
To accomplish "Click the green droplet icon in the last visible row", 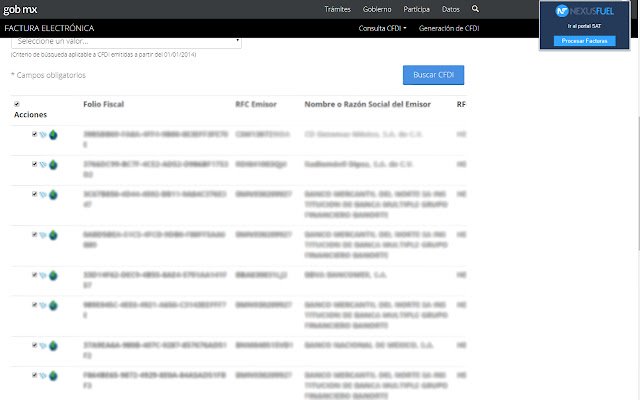I will click(x=53, y=376).
